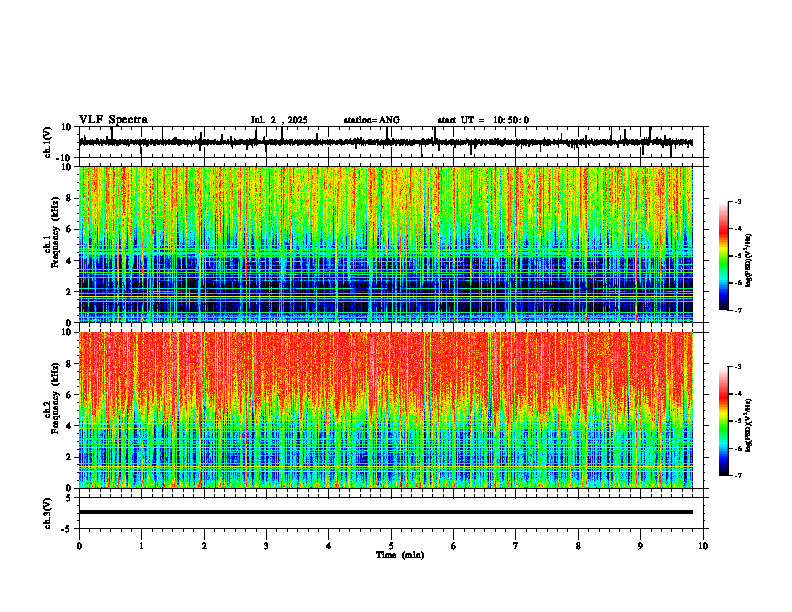Click the "5" tick on ch.3(V) axis
This screenshot has height=612, width=792.
(x=70, y=497)
